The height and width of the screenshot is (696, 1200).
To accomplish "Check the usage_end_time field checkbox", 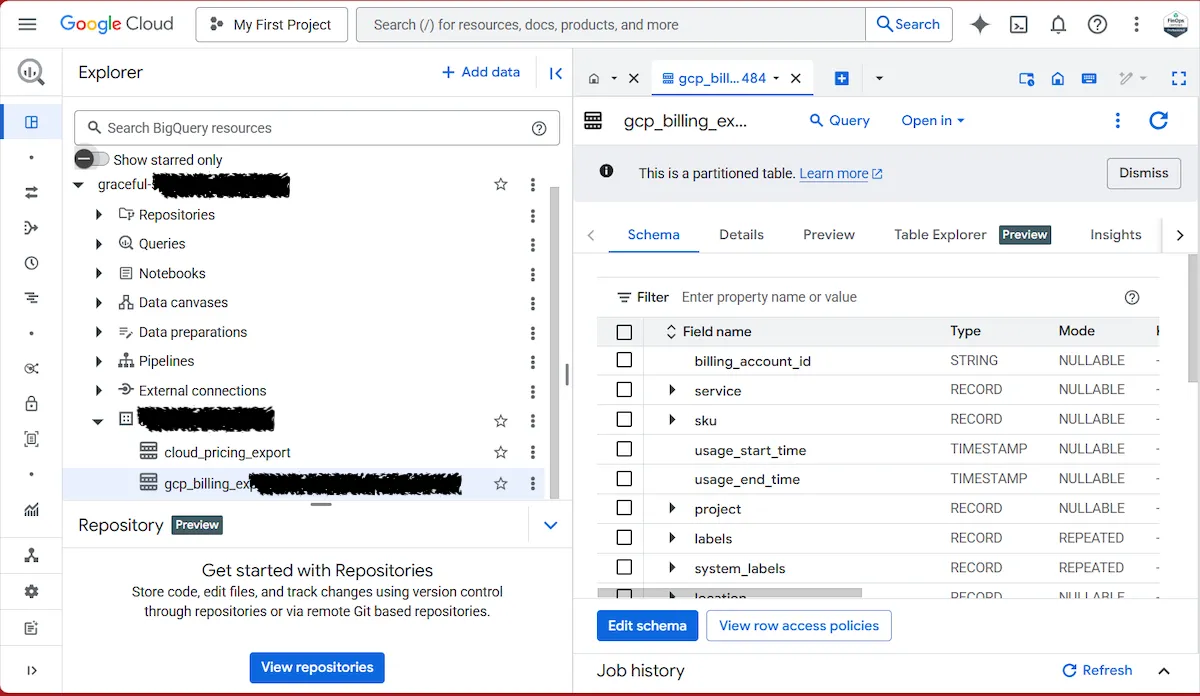I will [624, 478].
